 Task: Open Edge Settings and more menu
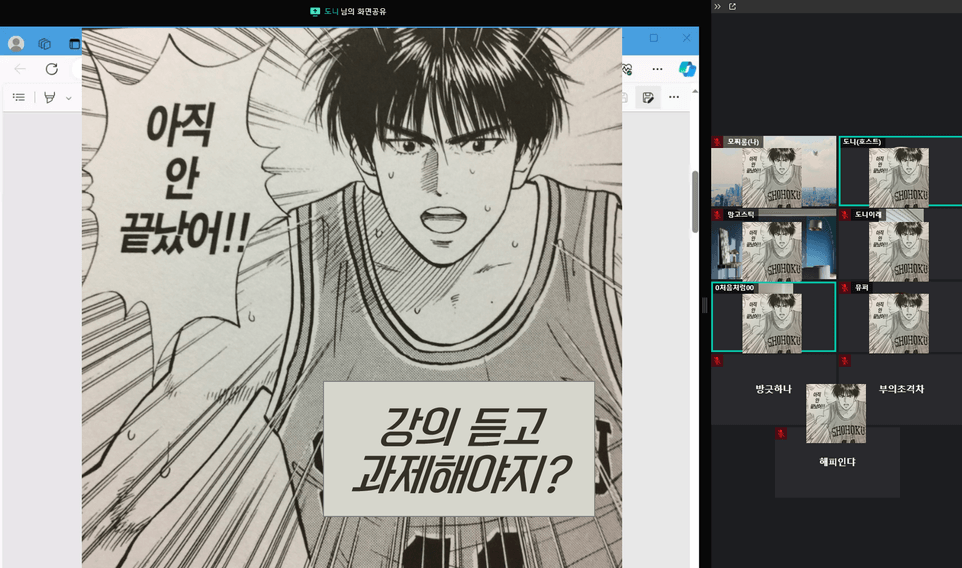click(x=657, y=69)
